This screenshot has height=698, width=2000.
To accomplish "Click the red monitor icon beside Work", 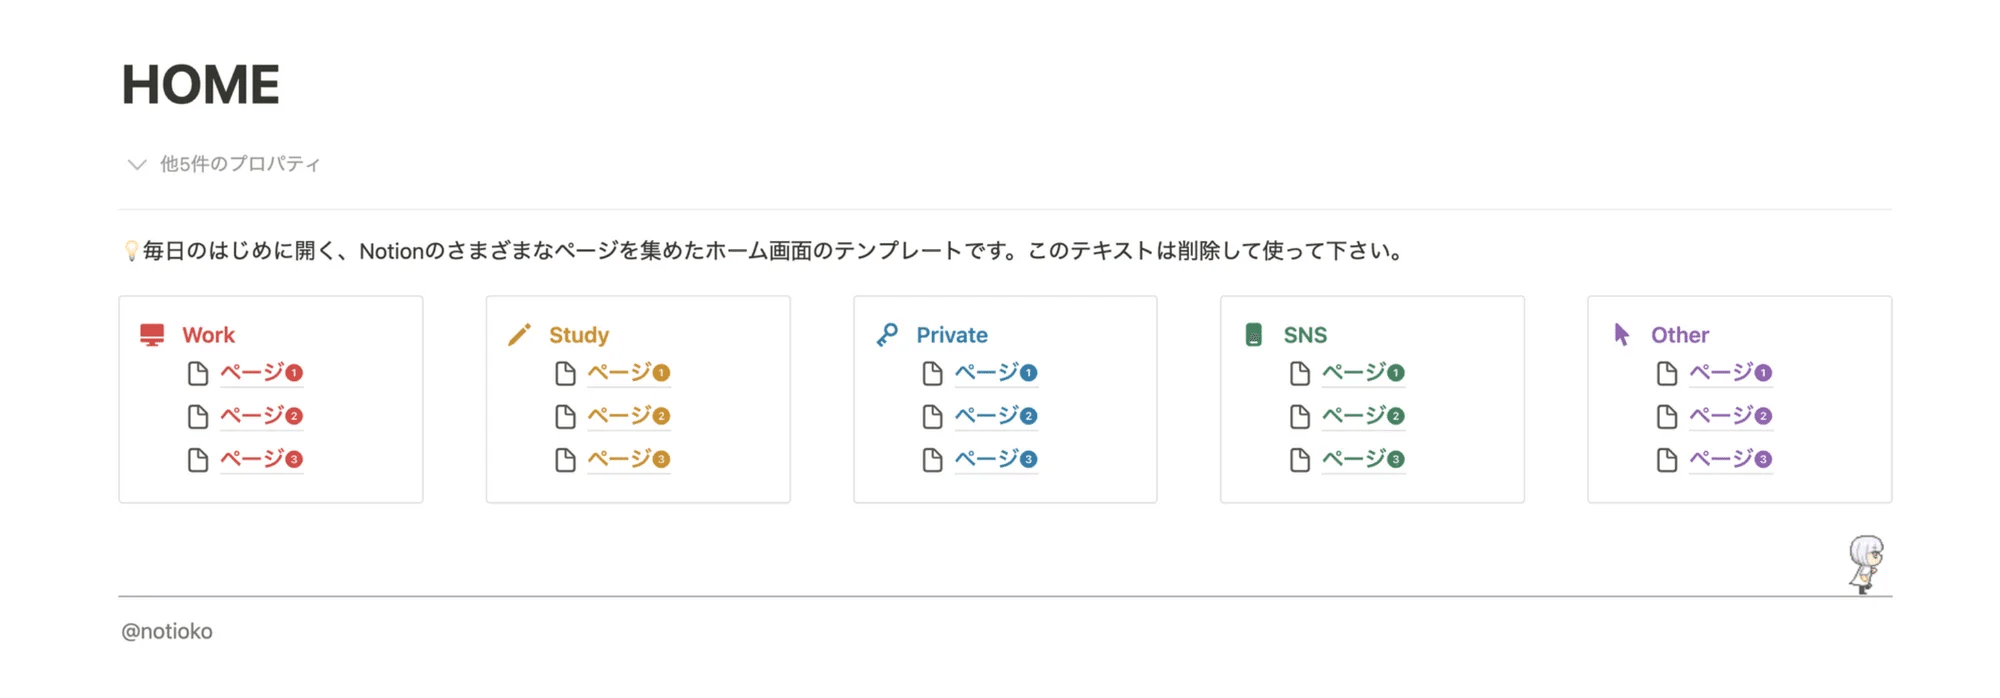I will coord(152,335).
